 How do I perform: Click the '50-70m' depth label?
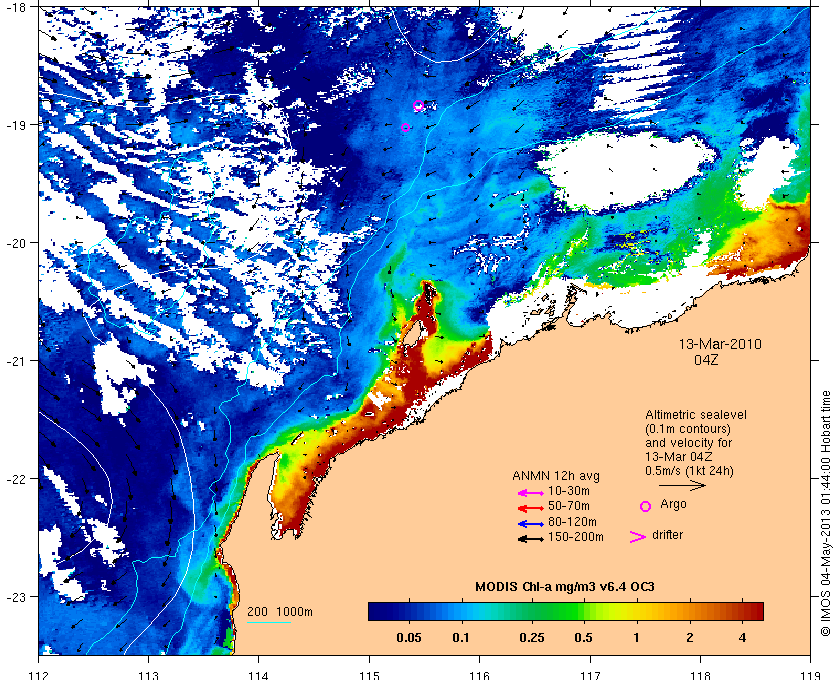[568, 506]
